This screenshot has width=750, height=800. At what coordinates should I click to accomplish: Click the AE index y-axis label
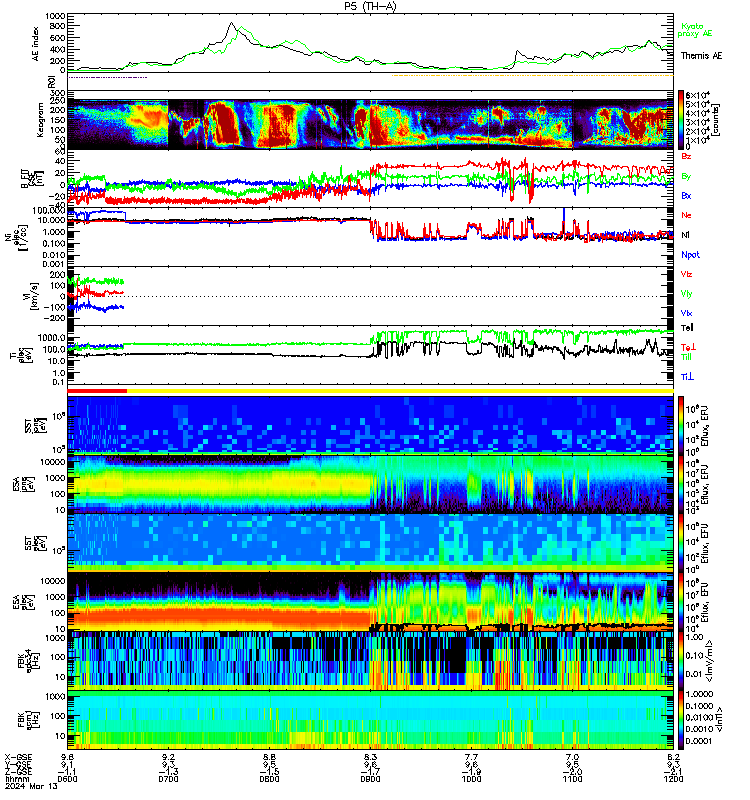pos(36,43)
